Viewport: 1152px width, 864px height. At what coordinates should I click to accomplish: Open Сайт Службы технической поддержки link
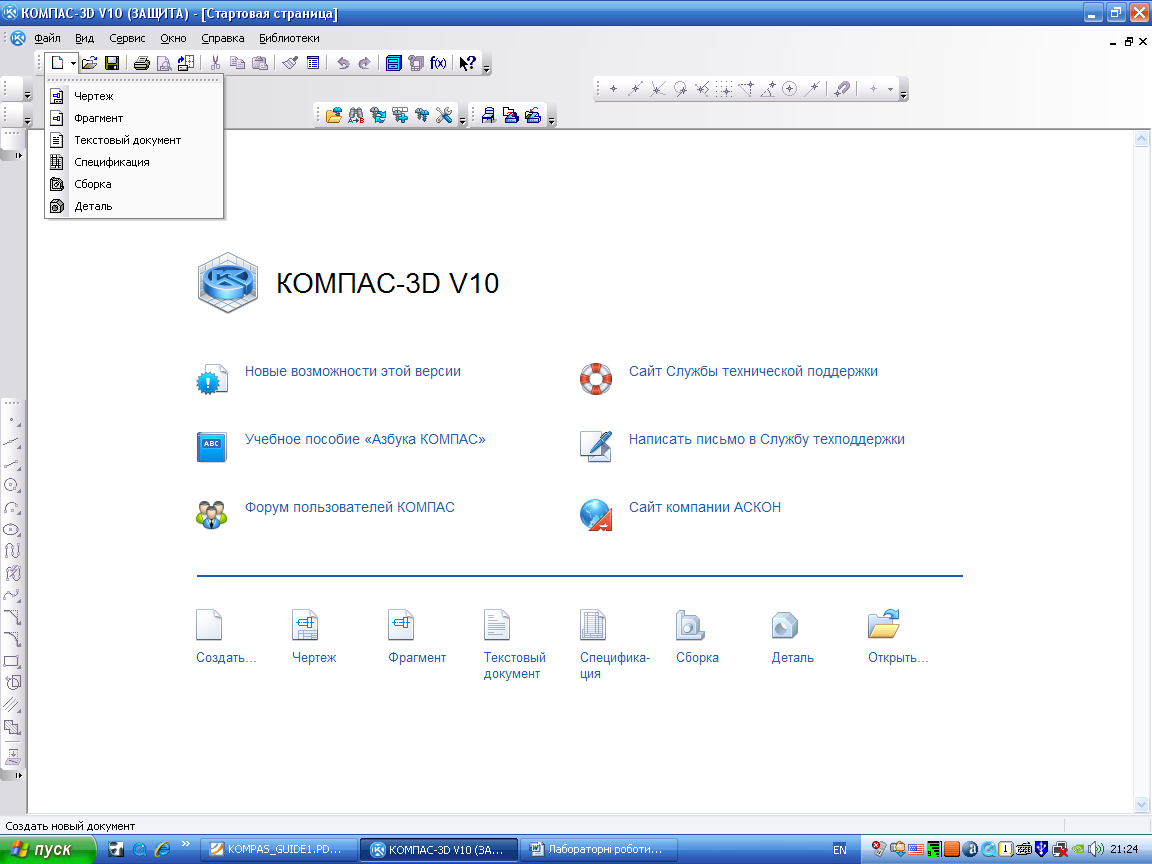point(753,372)
